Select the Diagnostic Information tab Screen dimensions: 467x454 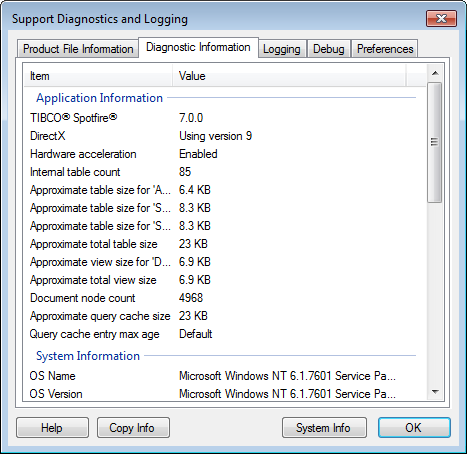point(198,47)
